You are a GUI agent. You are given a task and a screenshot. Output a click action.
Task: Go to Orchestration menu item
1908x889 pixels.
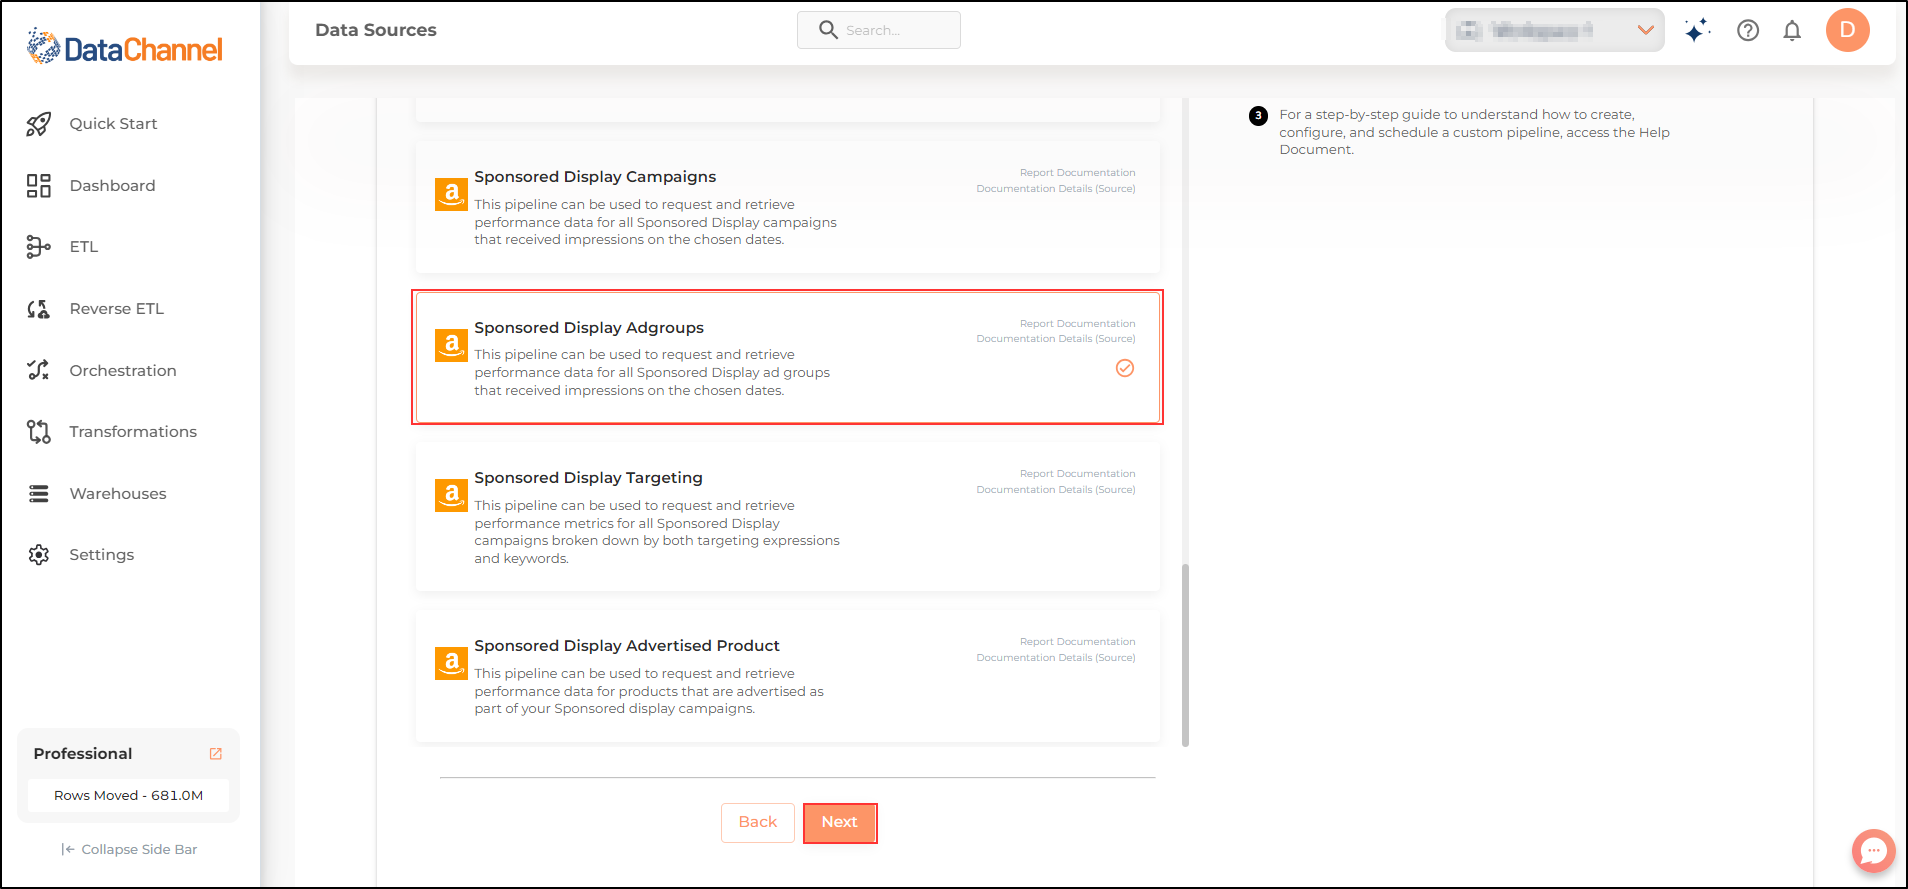tap(123, 371)
